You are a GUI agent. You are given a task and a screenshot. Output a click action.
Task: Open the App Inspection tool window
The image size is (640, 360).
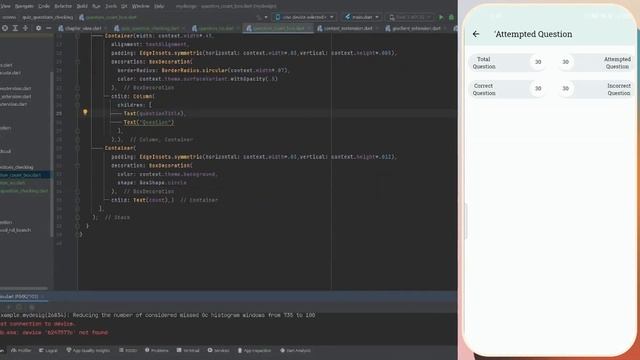click(254, 350)
